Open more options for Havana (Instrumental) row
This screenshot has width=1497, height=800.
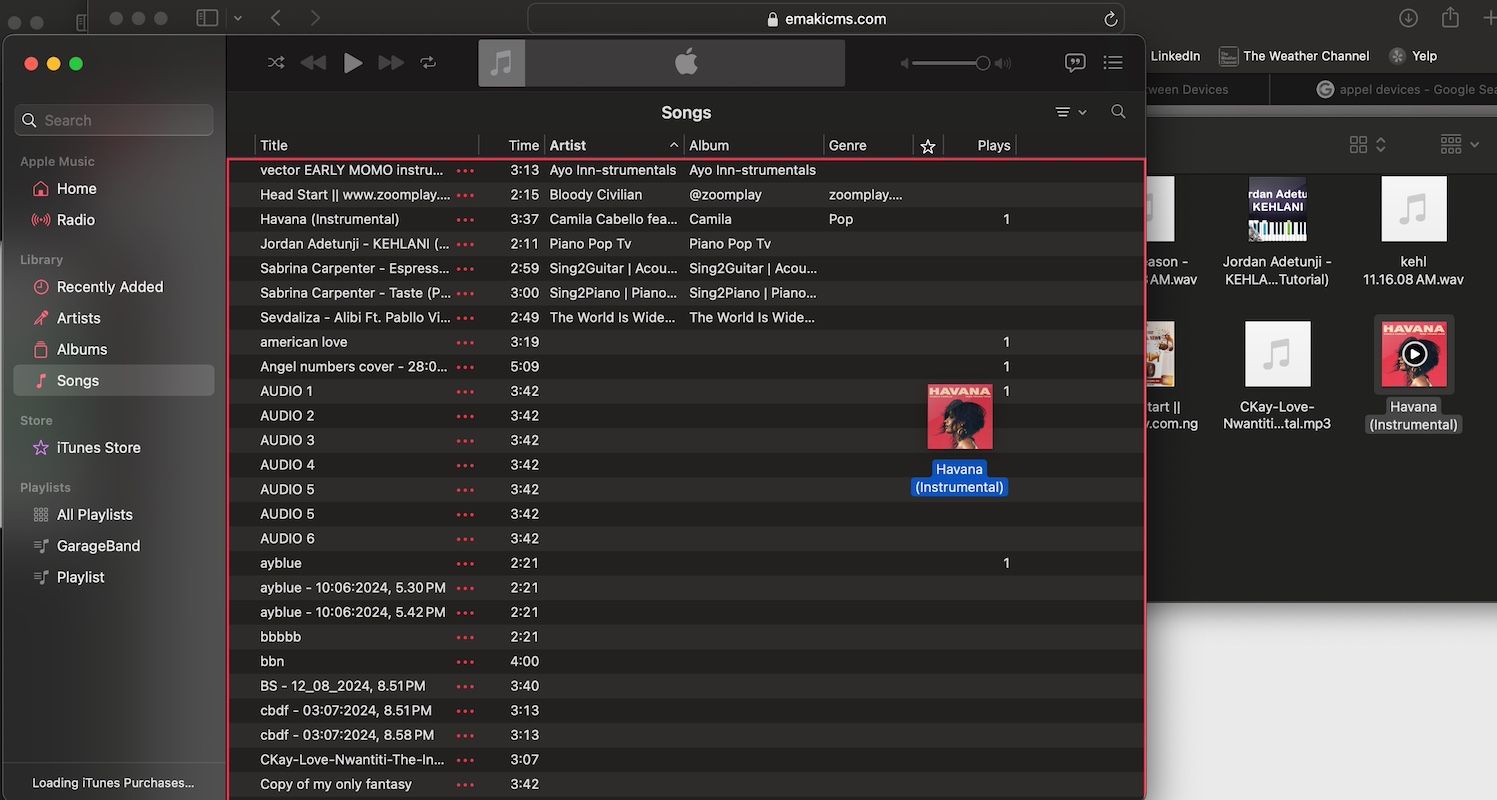tap(465, 219)
